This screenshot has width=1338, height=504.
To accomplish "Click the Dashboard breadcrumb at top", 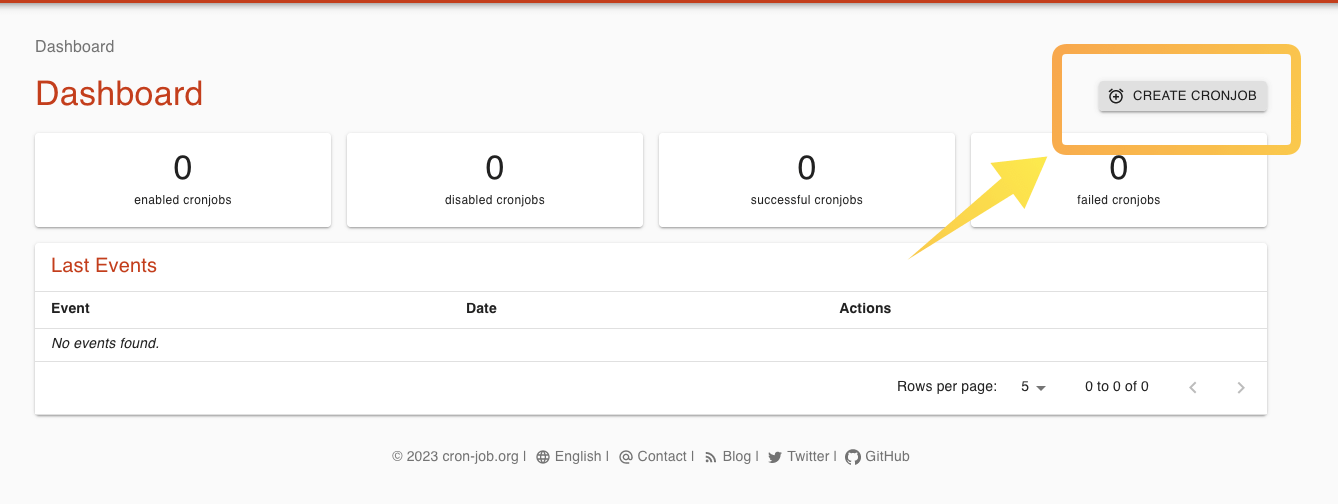I will tap(75, 46).
